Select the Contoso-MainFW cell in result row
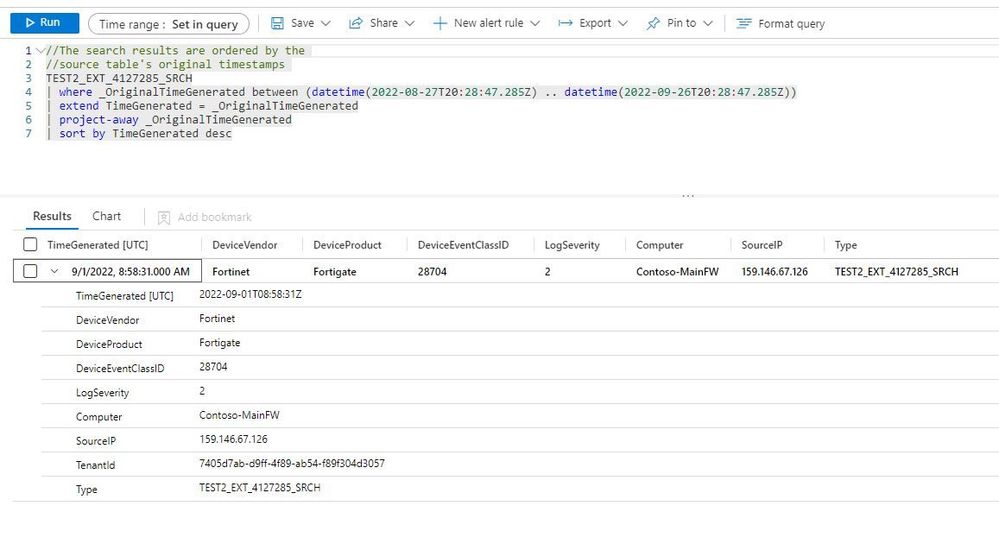This screenshot has height=537, width=999. coord(677,271)
